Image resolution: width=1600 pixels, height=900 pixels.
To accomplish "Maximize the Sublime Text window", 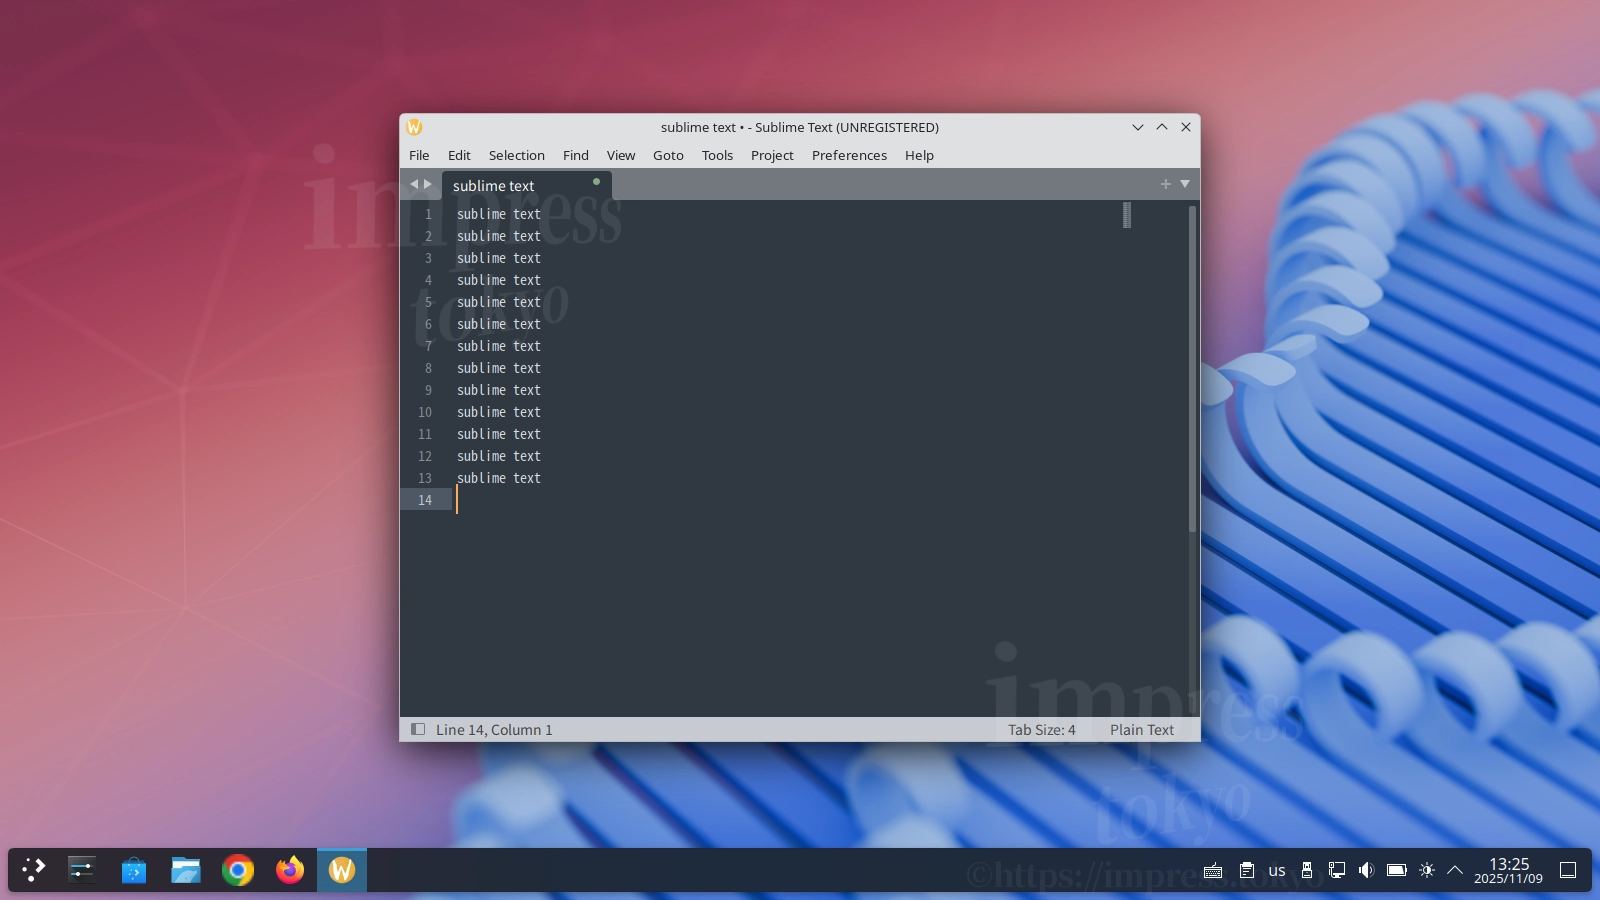I will (x=1162, y=127).
